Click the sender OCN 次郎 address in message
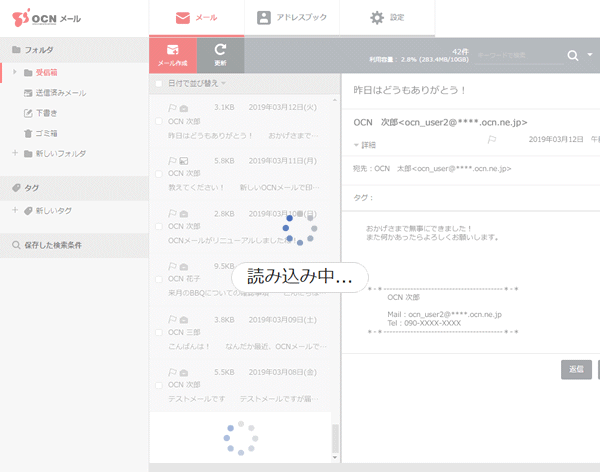 point(440,122)
